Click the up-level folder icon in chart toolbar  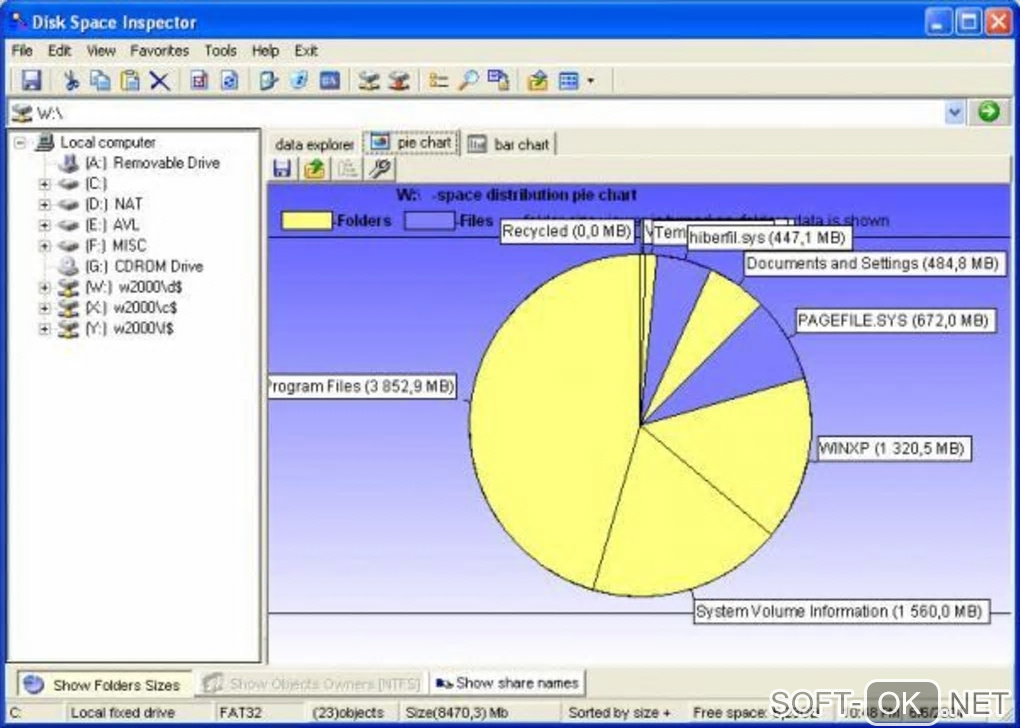click(x=314, y=169)
